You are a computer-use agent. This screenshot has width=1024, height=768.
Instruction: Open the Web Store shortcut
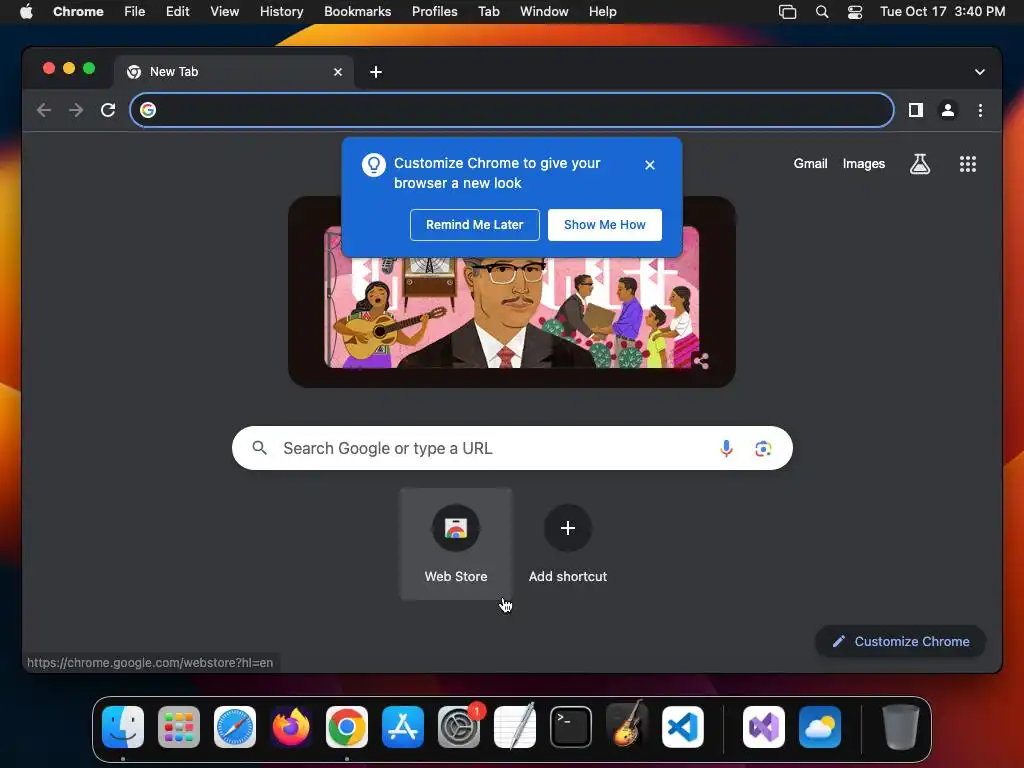point(456,543)
